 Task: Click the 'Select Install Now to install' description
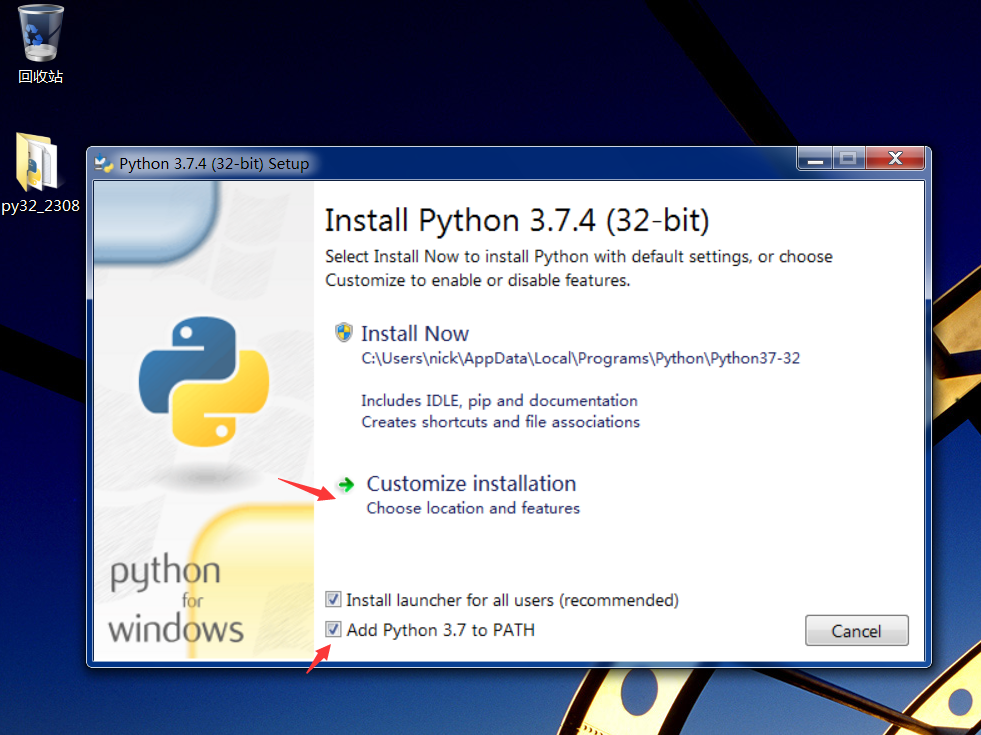[579, 268]
